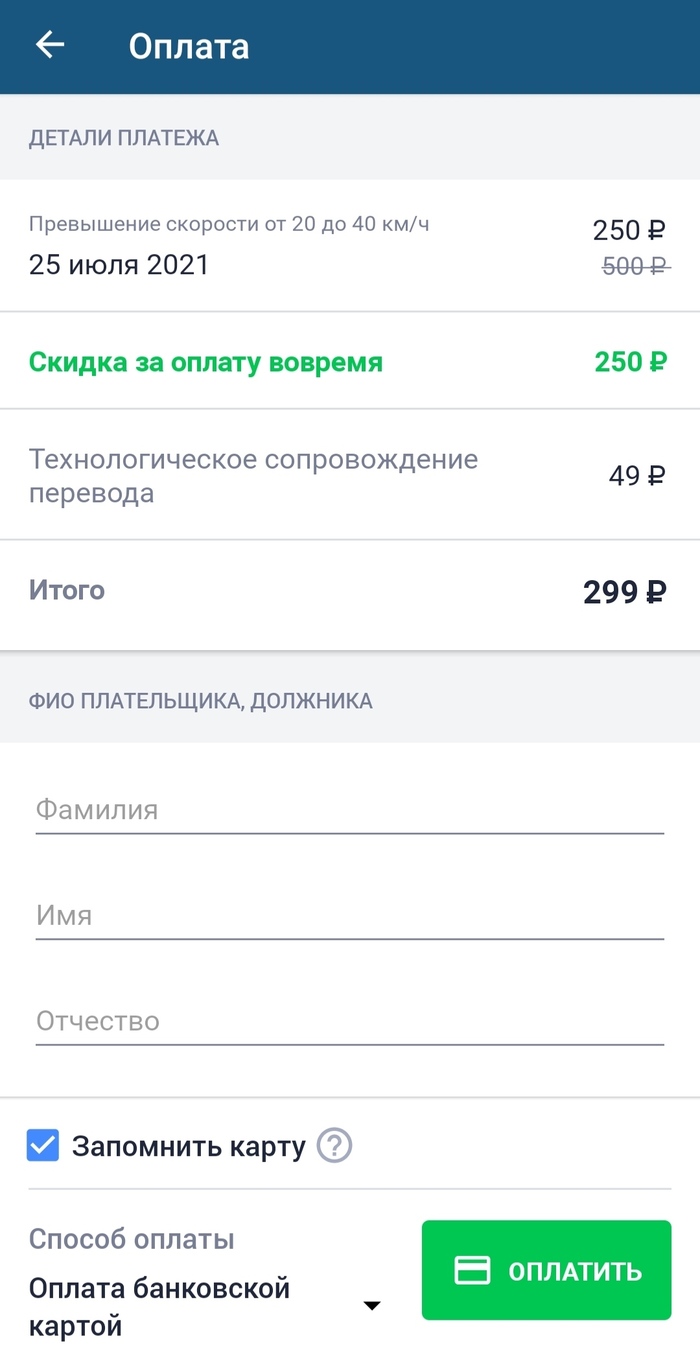Click the "Запомнить карту" label text

tap(188, 1146)
